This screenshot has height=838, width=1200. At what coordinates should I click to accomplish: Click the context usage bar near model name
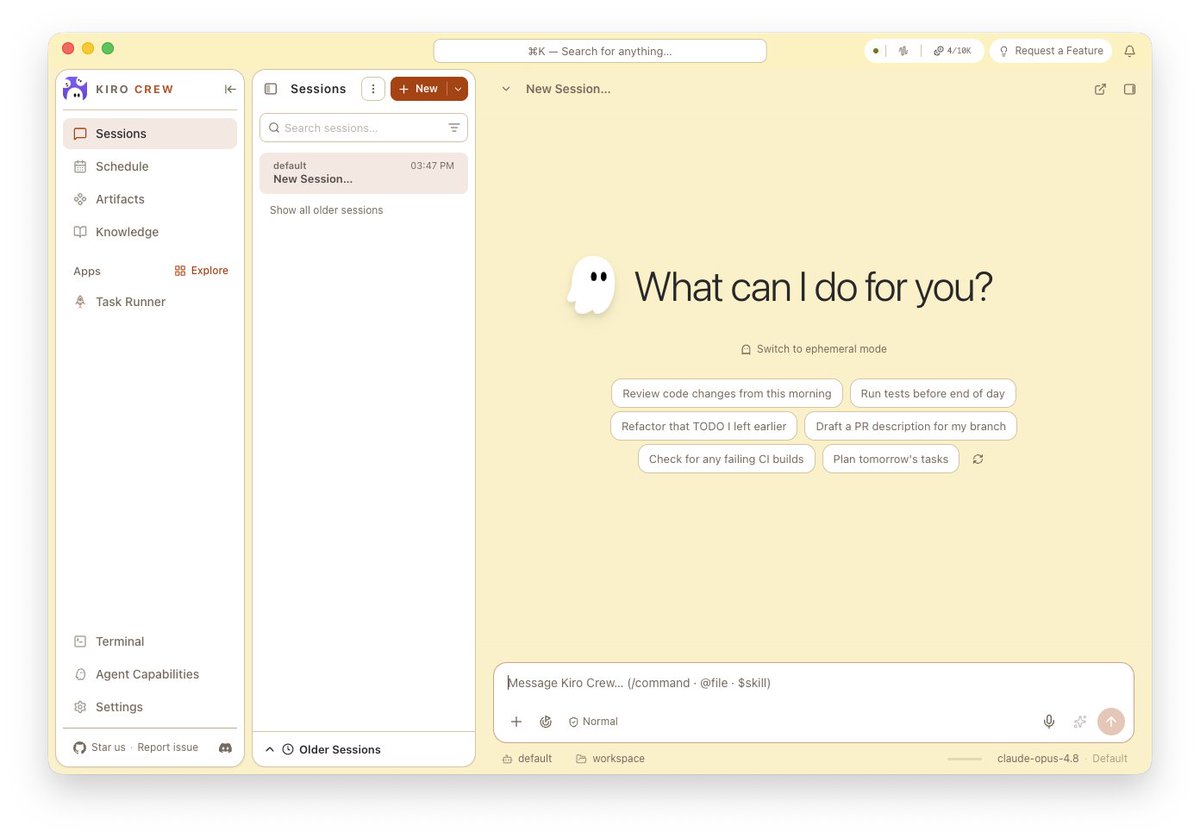965,759
